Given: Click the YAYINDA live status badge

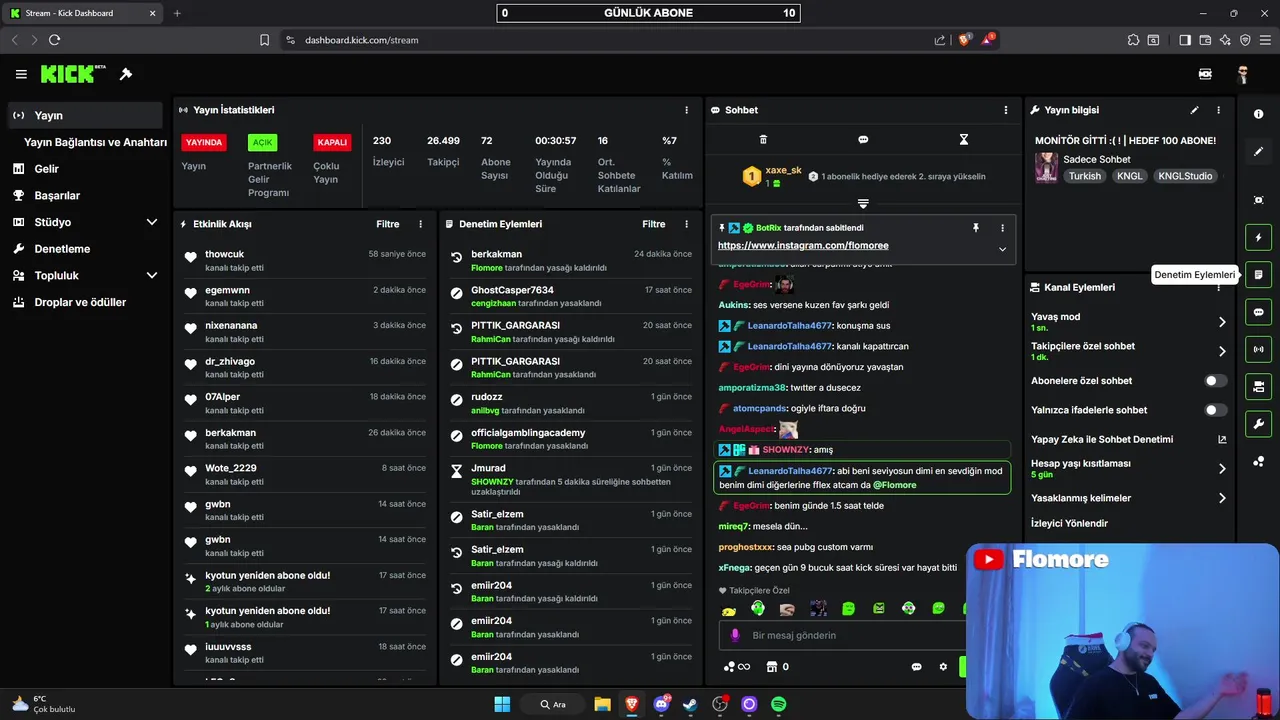Looking at the screenshot, I should pyautogui.click(x=204, y=142).
